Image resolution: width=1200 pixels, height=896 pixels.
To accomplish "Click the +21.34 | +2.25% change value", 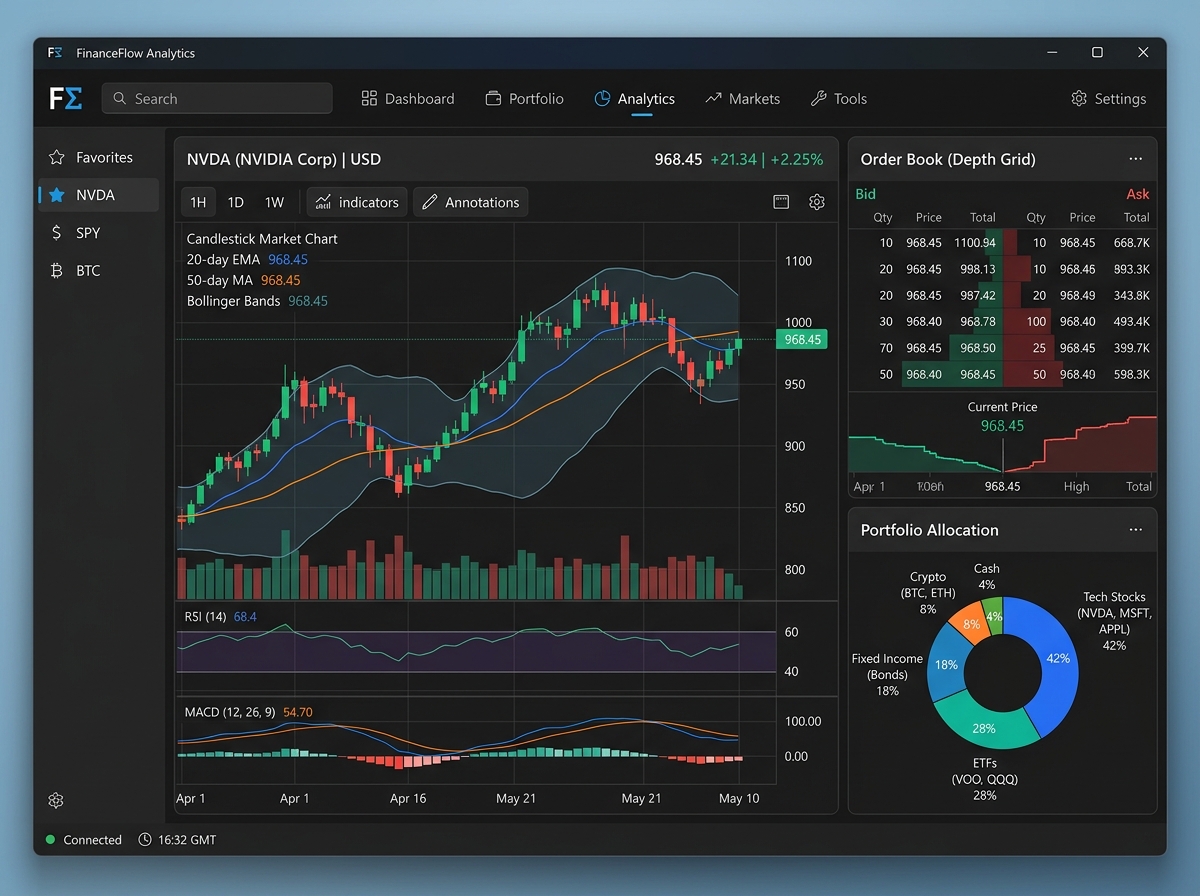I will [x=767, y=159].
